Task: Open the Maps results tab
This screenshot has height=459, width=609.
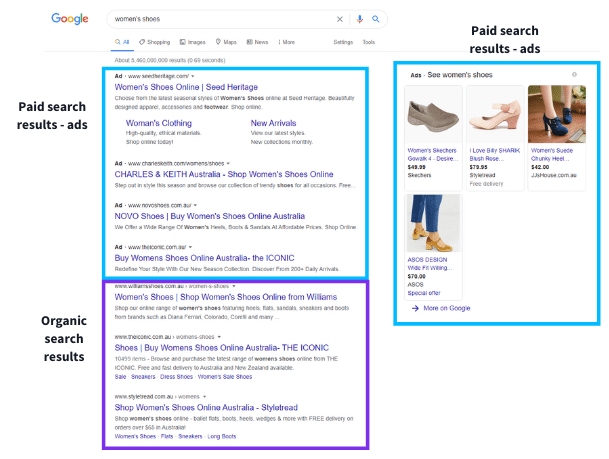Action: [x=226, y=42]
